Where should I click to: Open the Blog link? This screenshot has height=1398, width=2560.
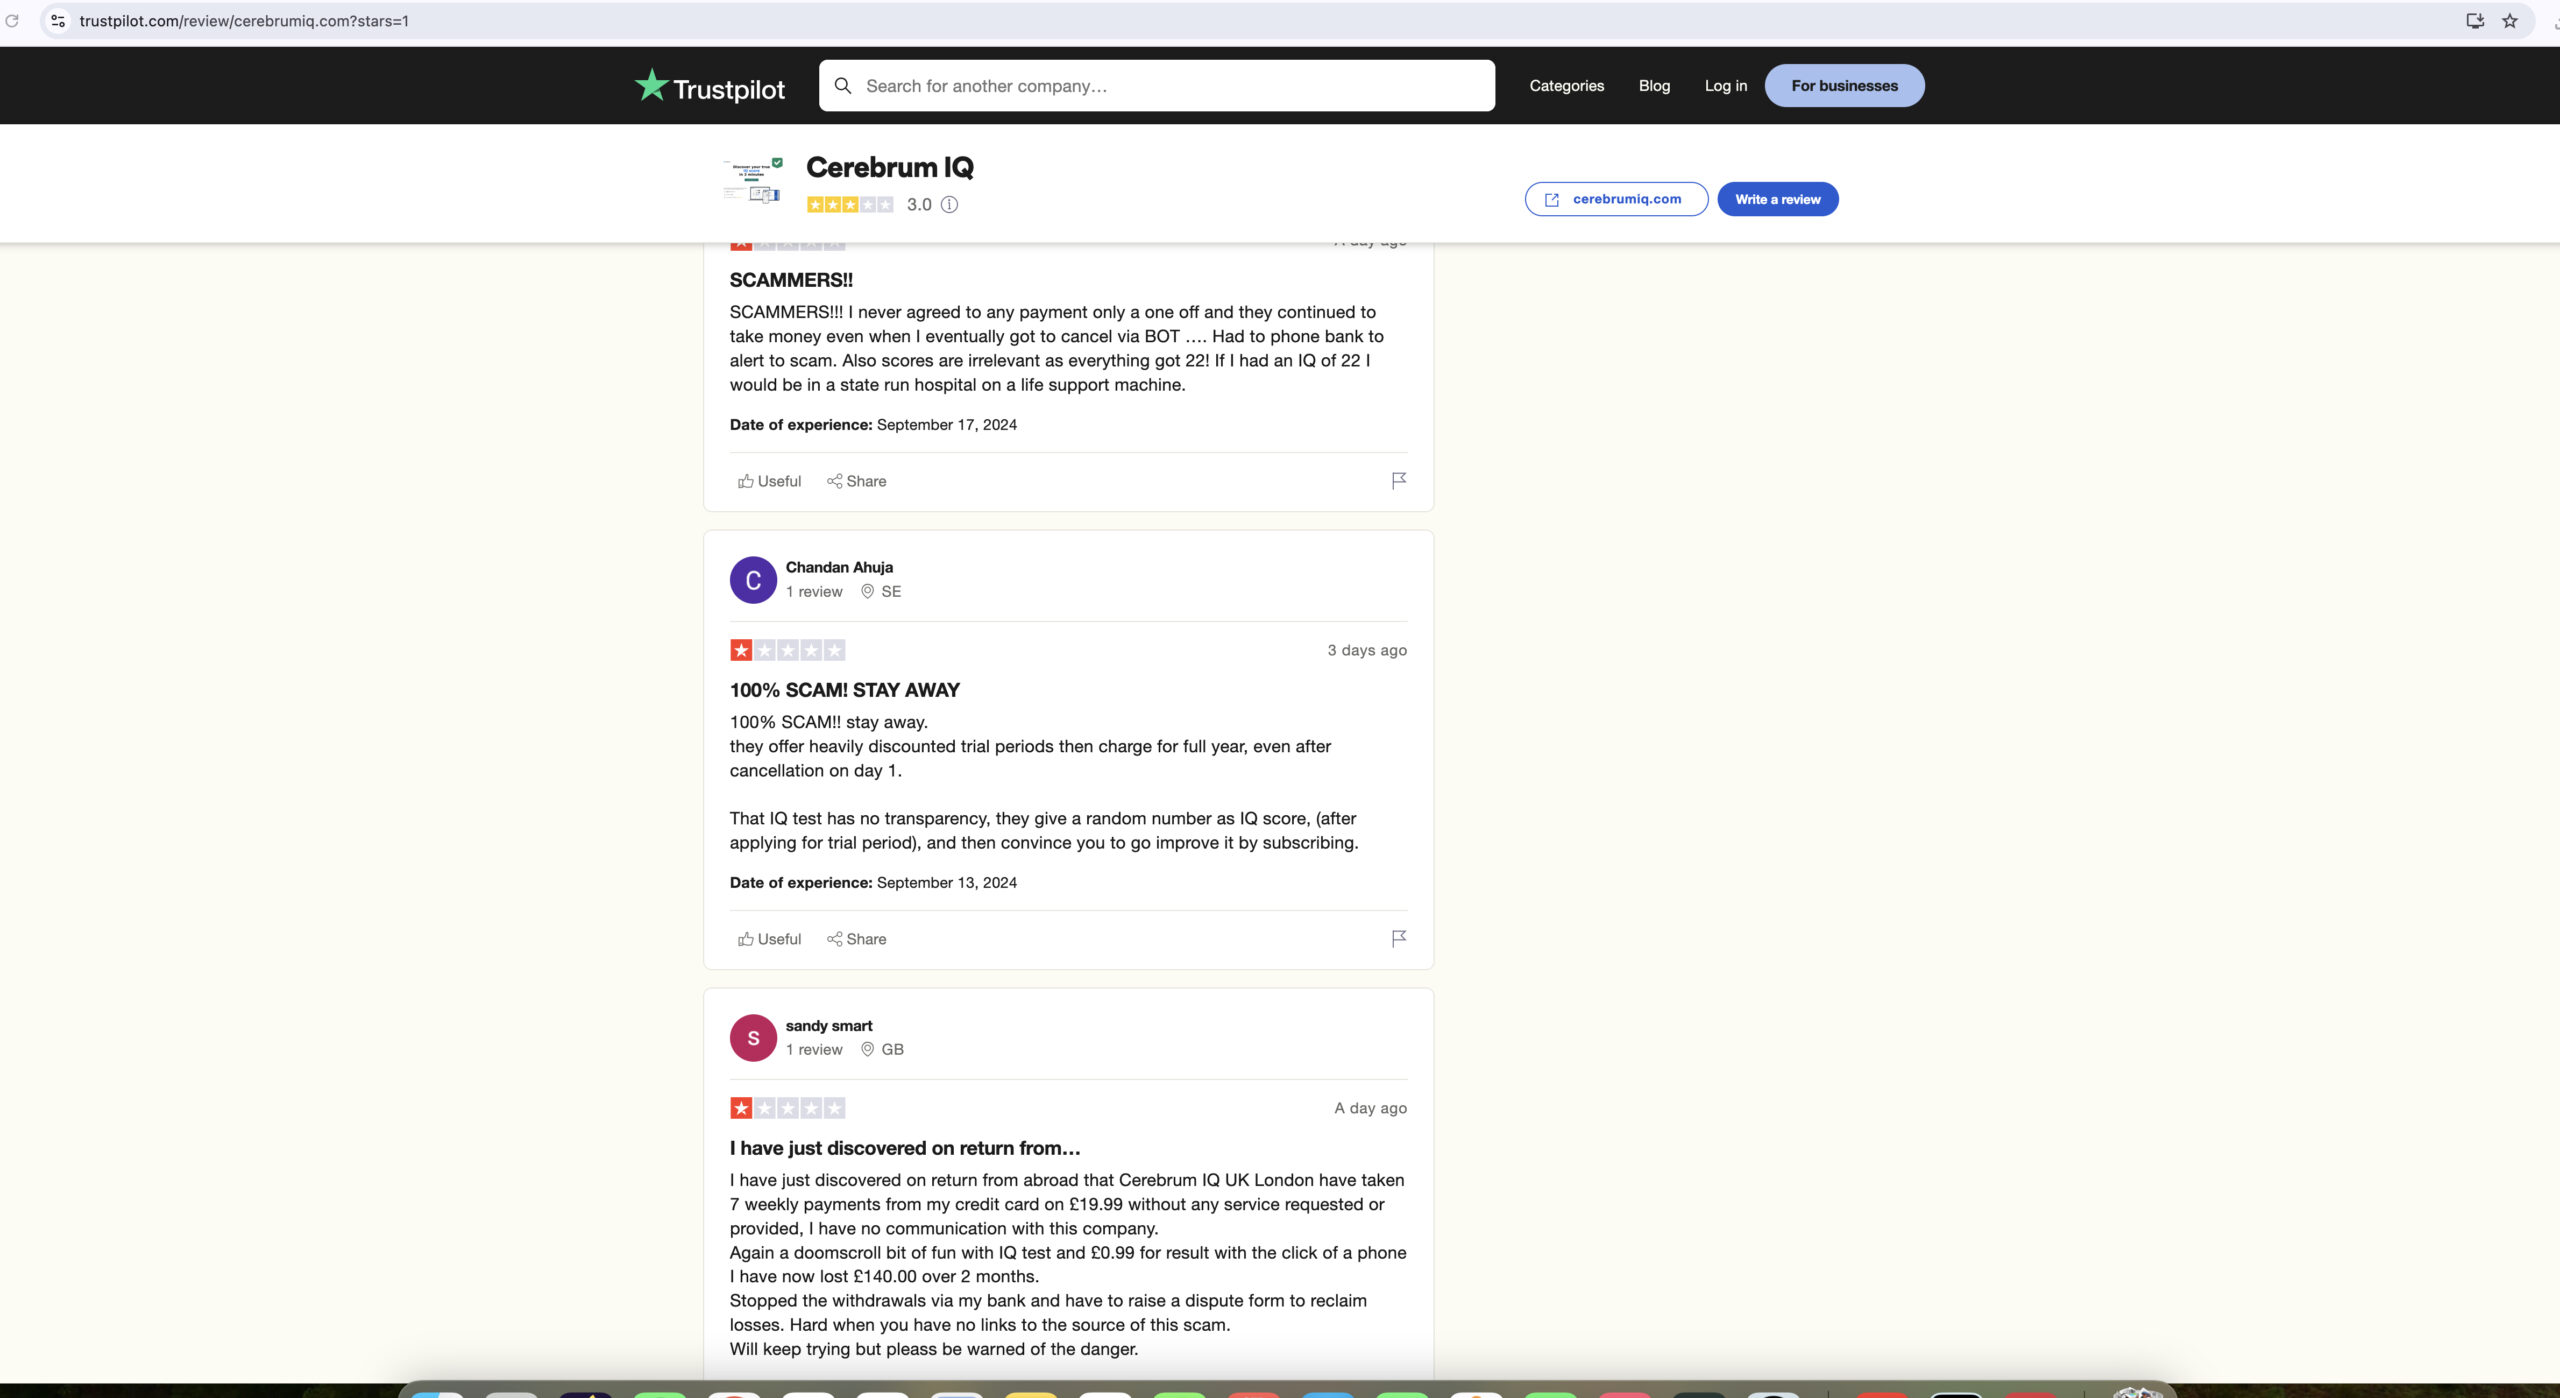[1654, 86]
